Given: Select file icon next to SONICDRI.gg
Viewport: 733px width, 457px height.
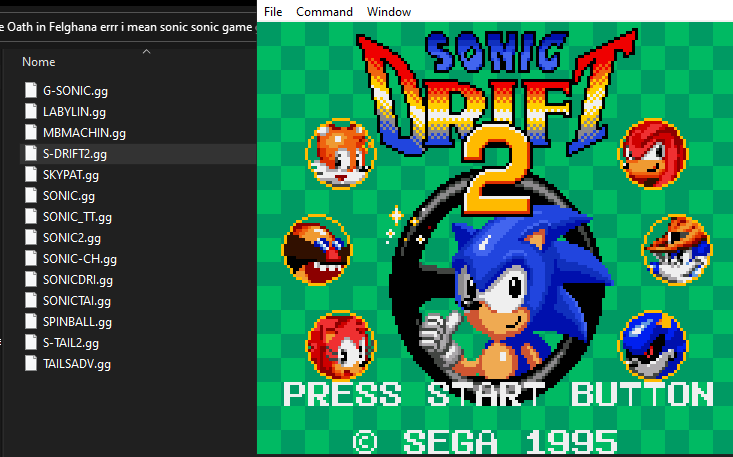Looking at the screenshot, I should click(31, 279).
